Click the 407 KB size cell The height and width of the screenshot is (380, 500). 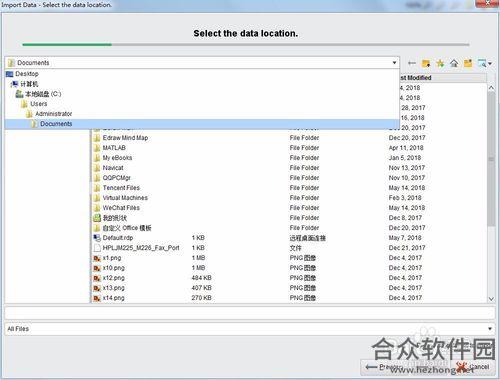pos(202,288)
